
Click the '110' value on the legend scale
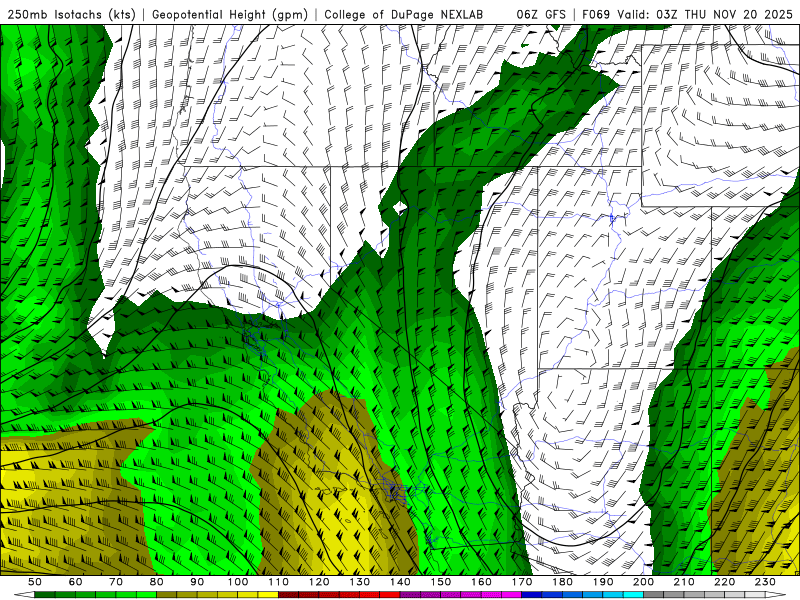(279, 582)
